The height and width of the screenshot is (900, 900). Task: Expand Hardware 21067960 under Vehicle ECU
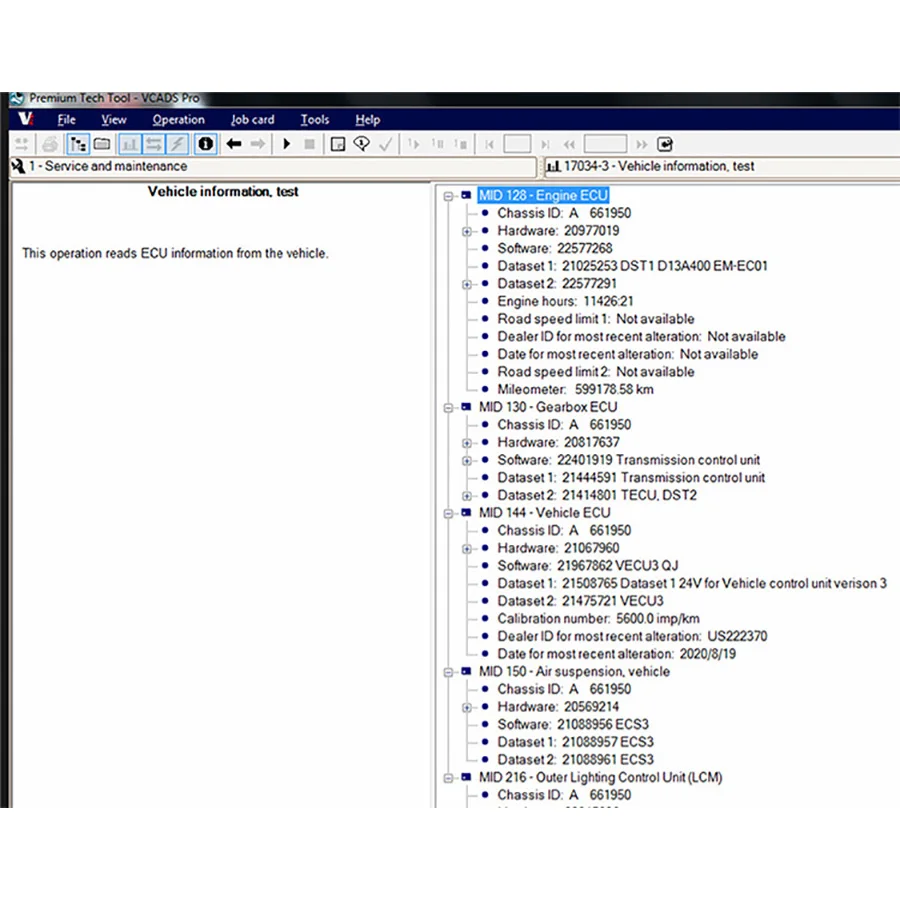[467, 549]
